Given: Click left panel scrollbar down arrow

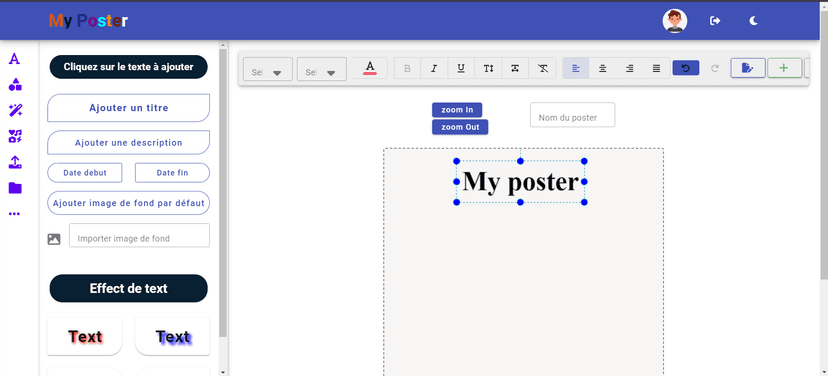Looking at the screenshot, I should coord(223,372).
